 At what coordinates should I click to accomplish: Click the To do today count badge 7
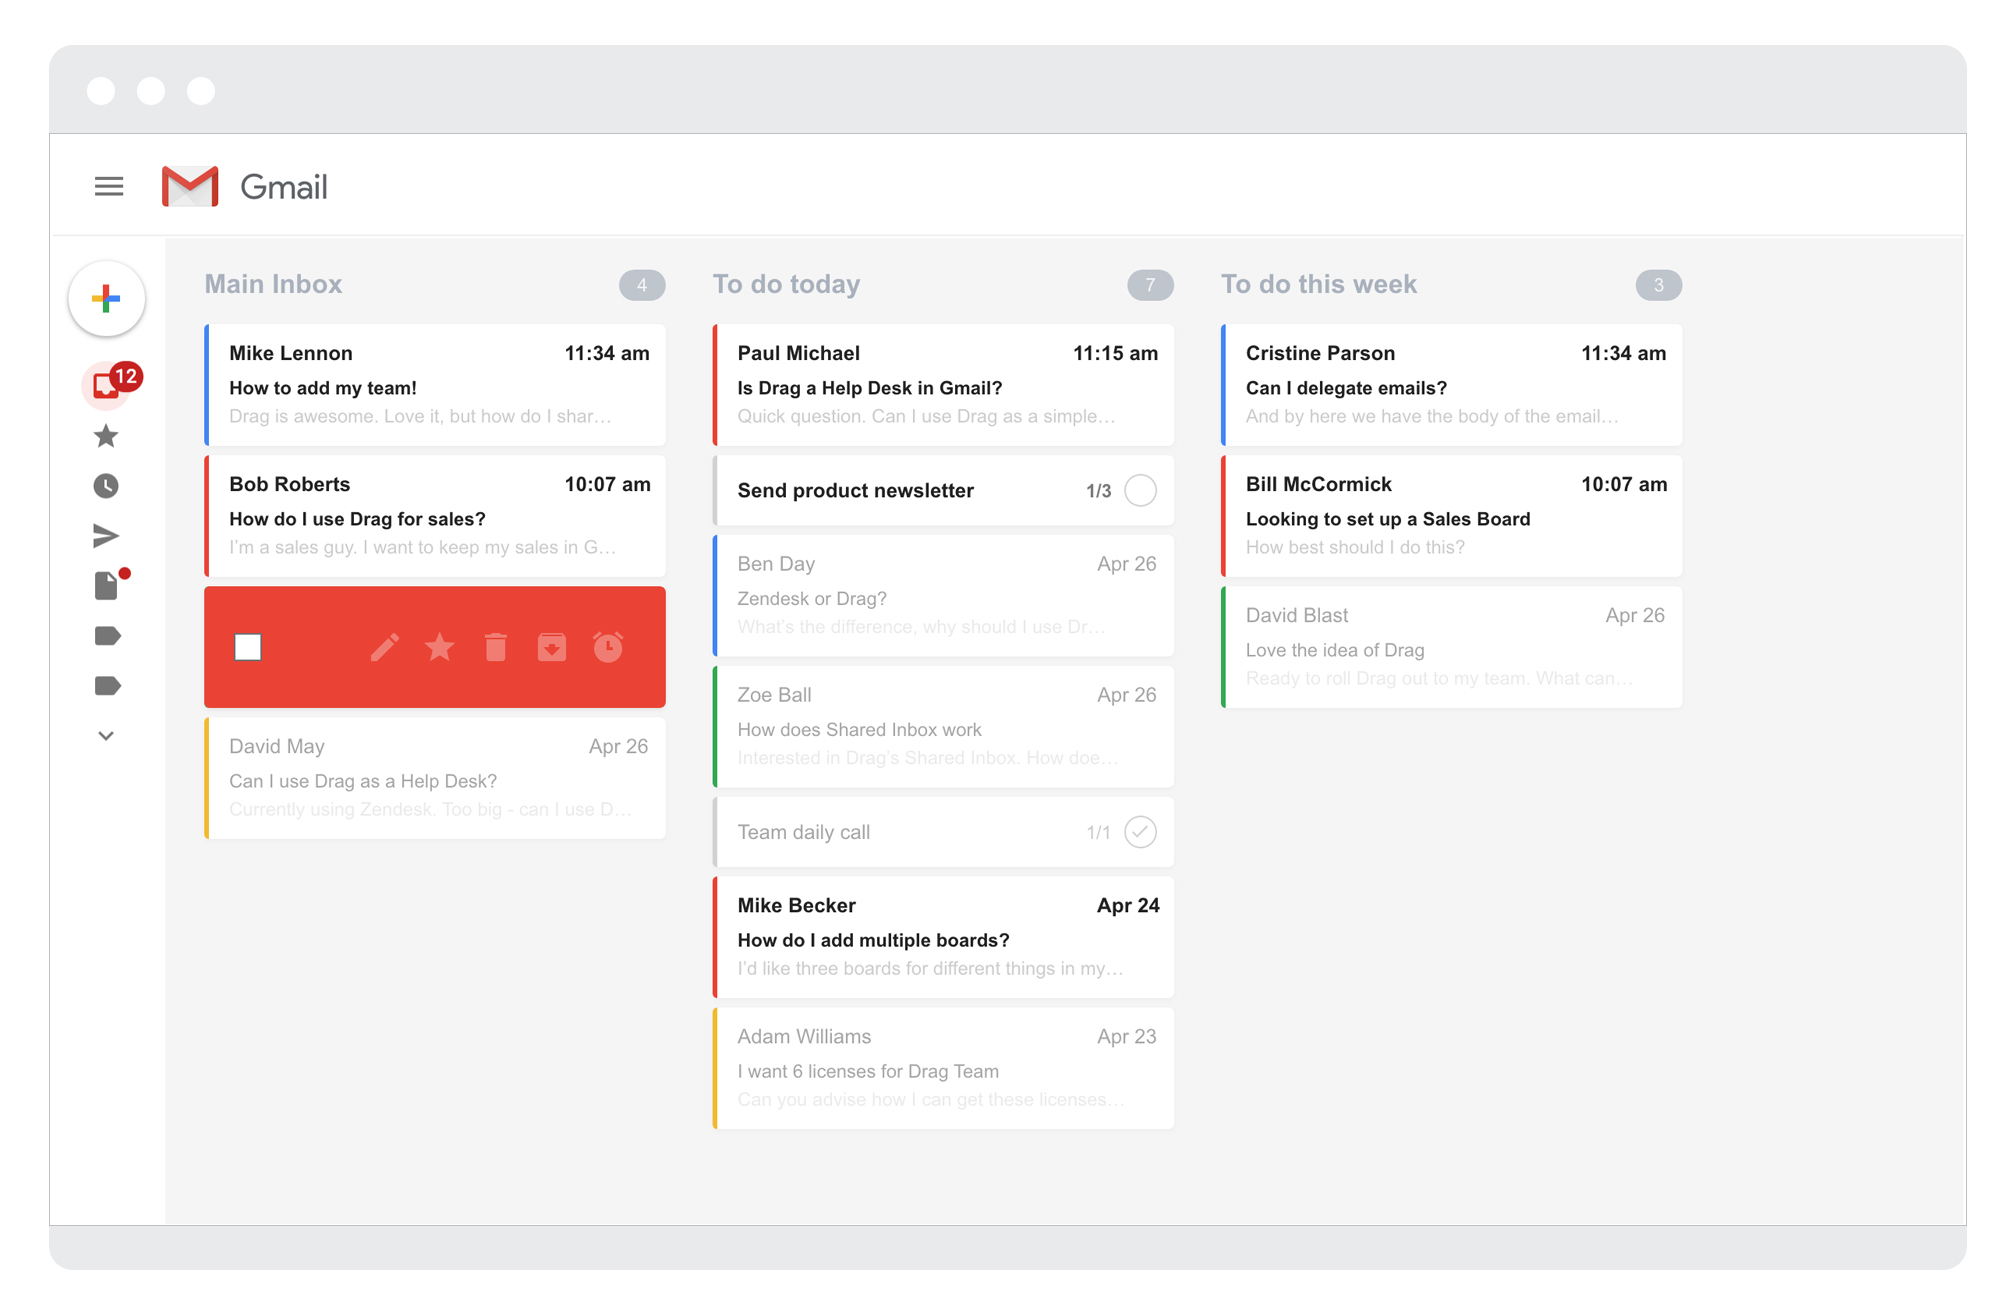click(x=1151, y=285)
